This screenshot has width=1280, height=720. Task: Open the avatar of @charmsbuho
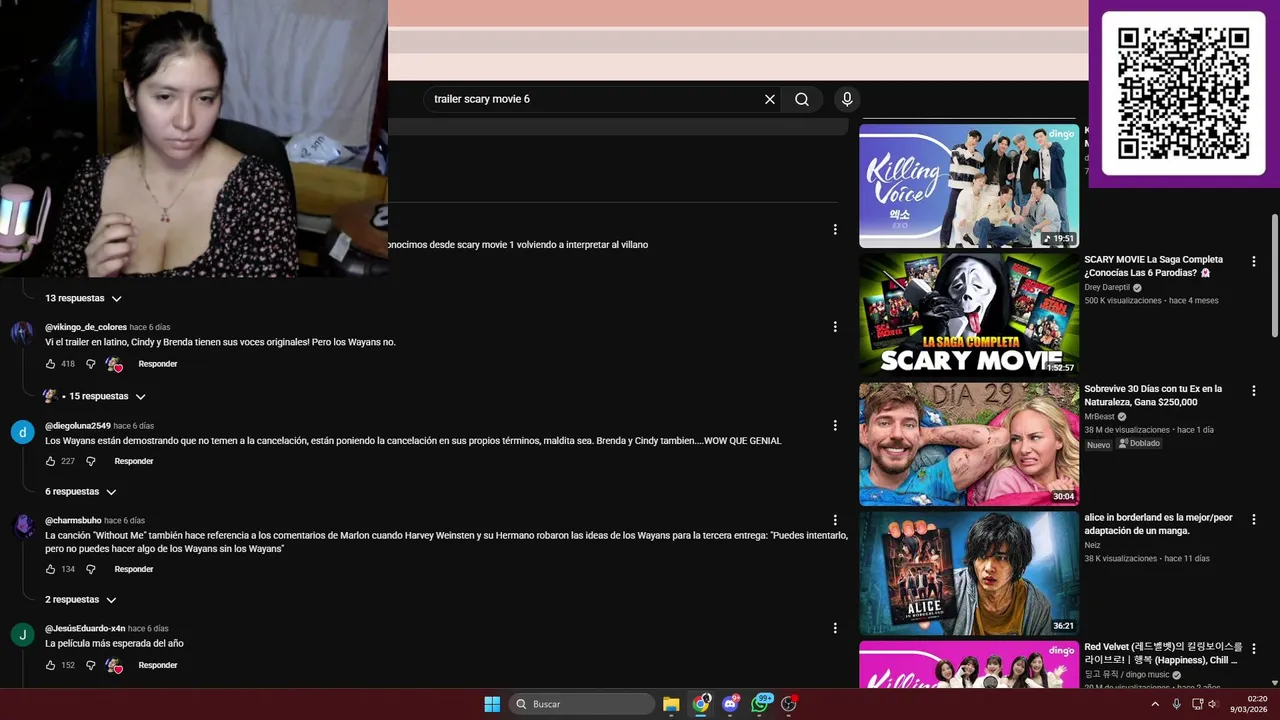22,527
